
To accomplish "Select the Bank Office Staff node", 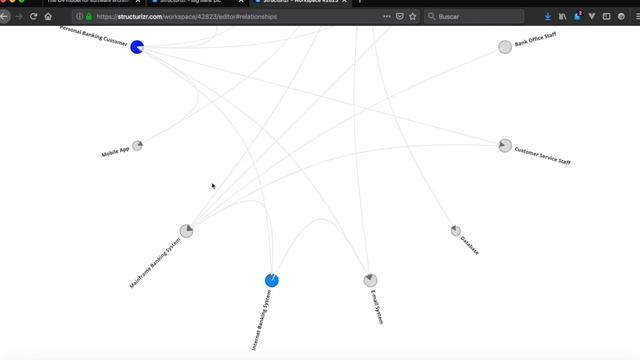I will pyautogui.click(x=505, y=47).
